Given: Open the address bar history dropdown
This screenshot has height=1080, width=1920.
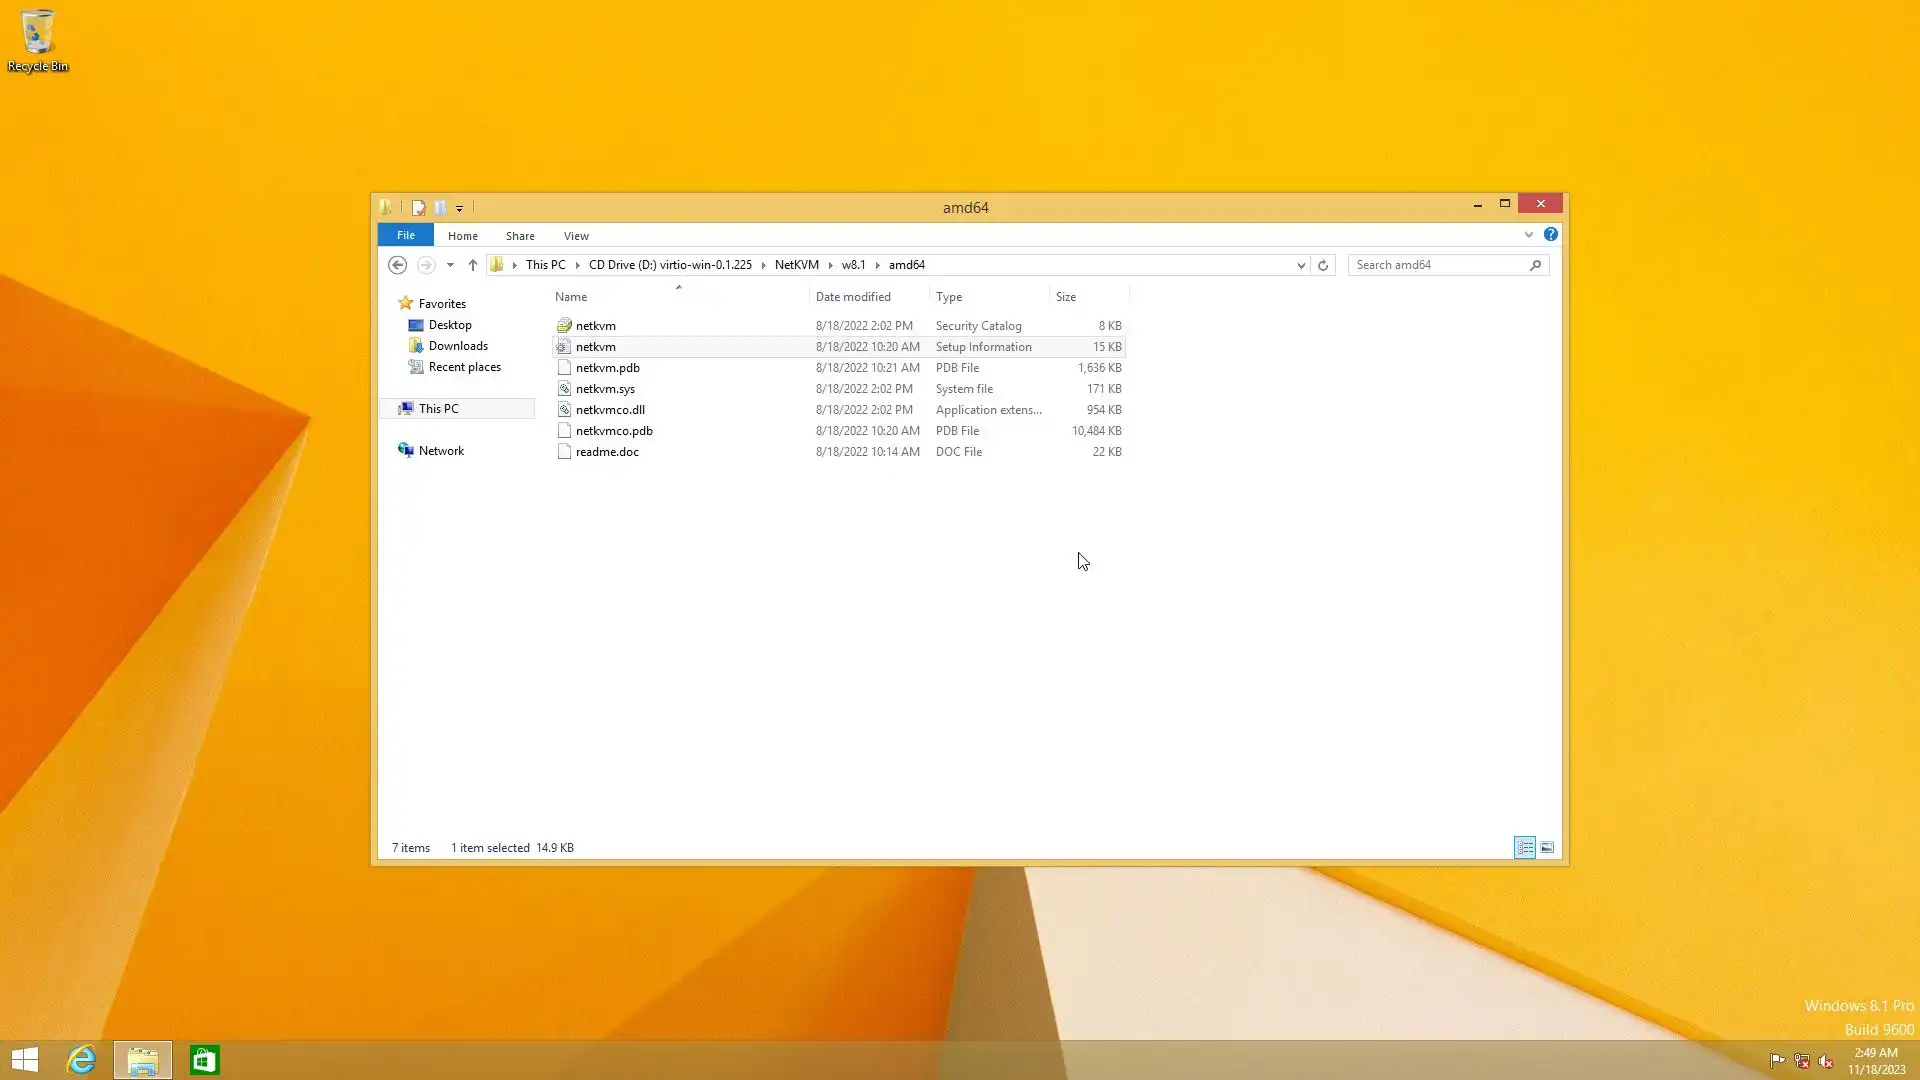Looking at the screenshot, I should (x=1301, y=265).
